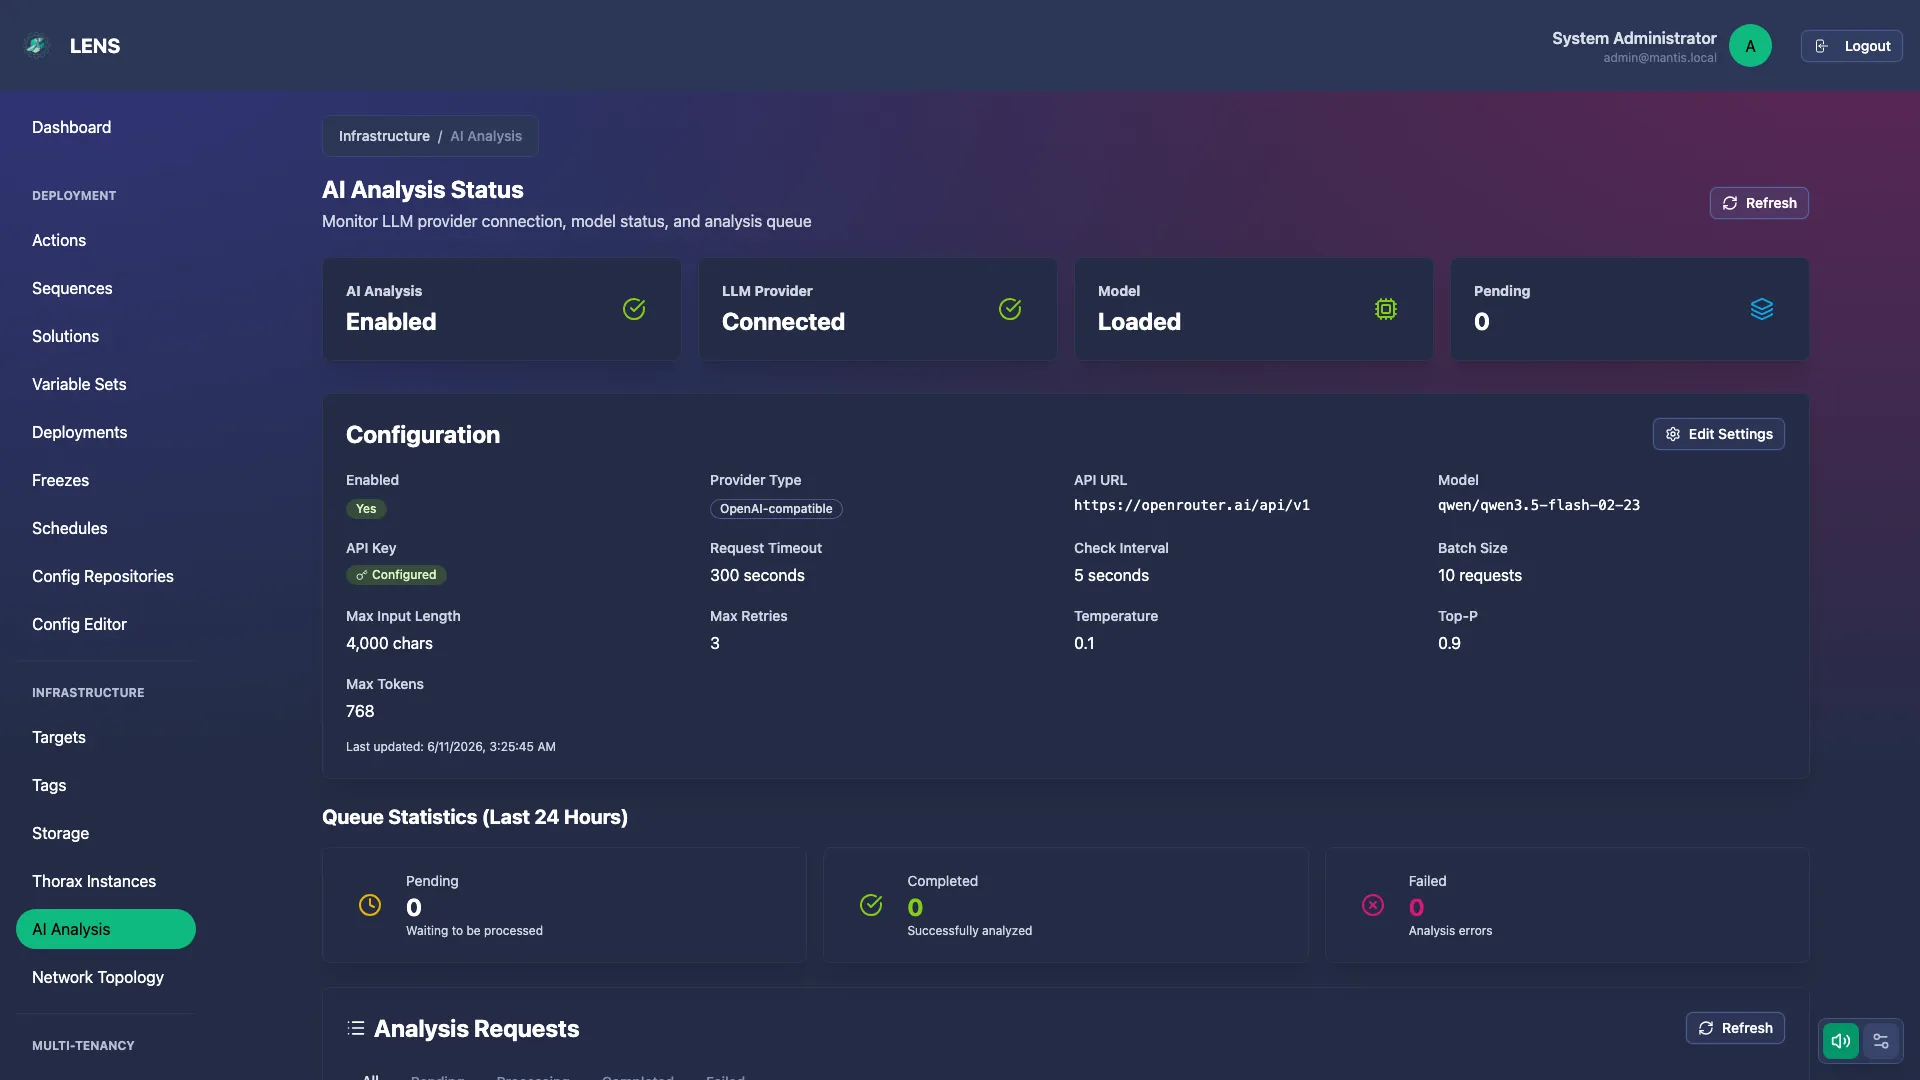
Task: Open Network Topology page
Action: 98,977
